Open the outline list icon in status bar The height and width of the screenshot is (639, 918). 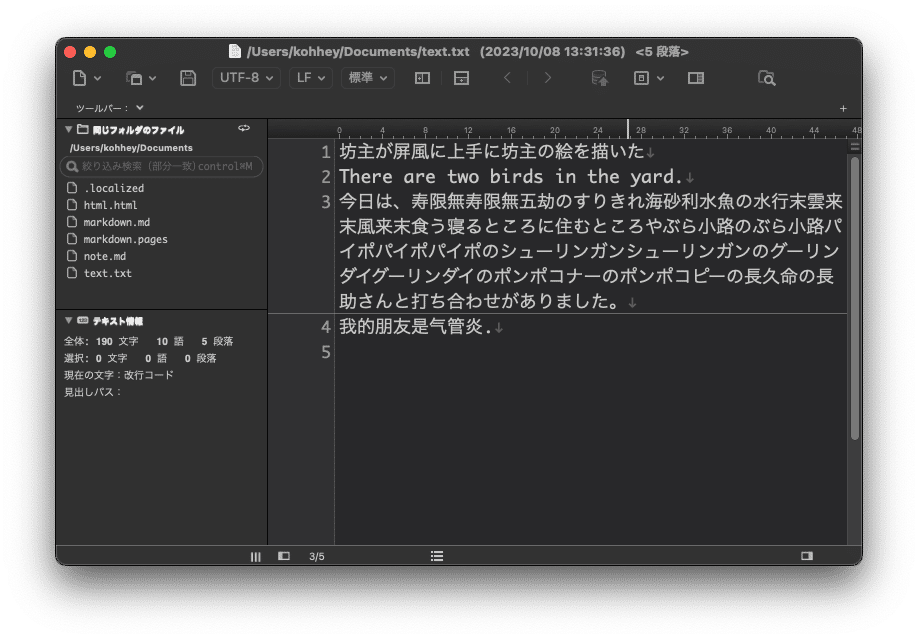437,556
